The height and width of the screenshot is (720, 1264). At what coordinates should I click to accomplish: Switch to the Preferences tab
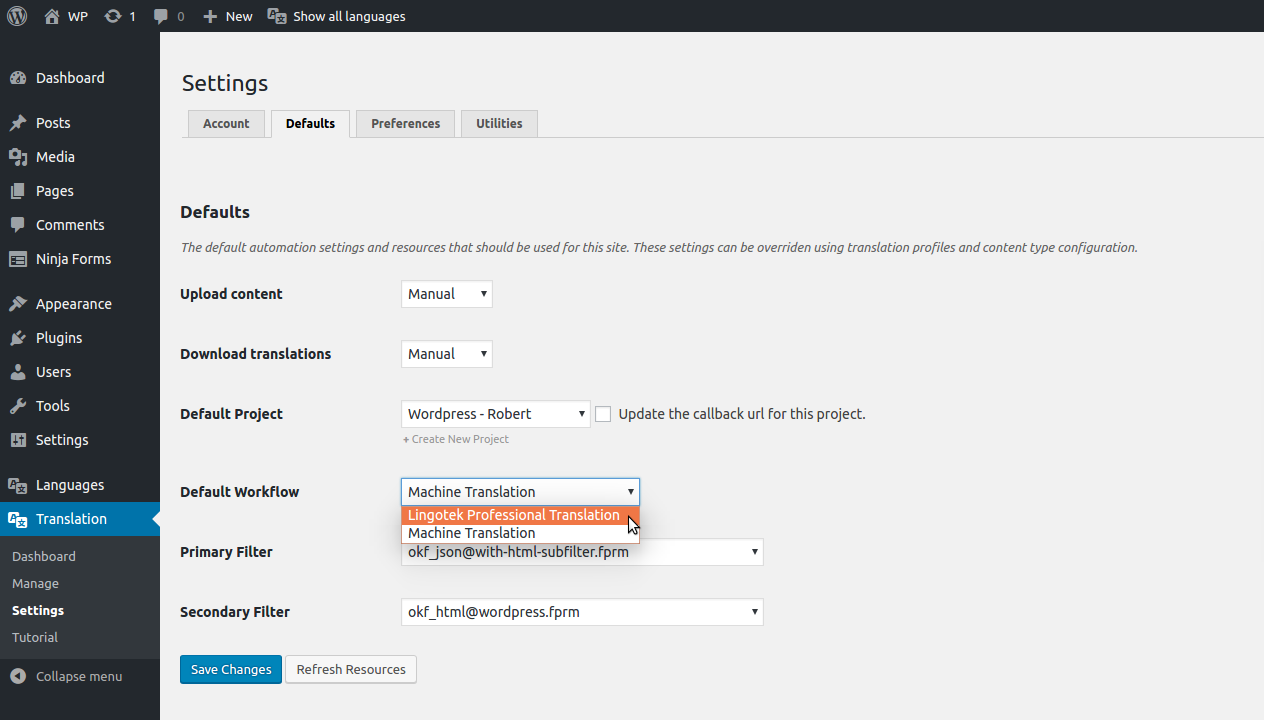click(x=405, y=124)
